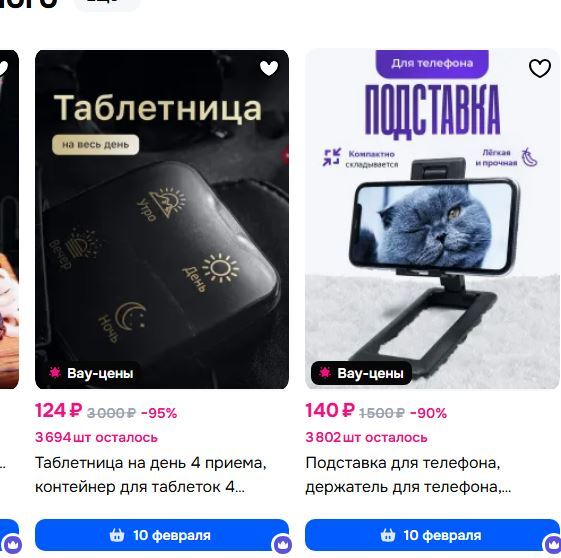Click the crown badge near Подставка's button
Viewport: 561px width, 558px height.
552,545
